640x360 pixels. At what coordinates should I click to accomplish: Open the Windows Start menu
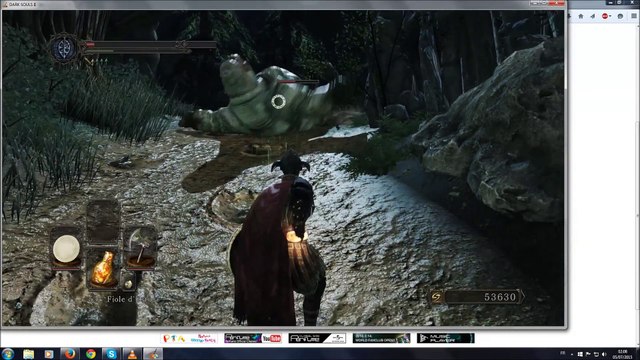[x=8, y=353]
